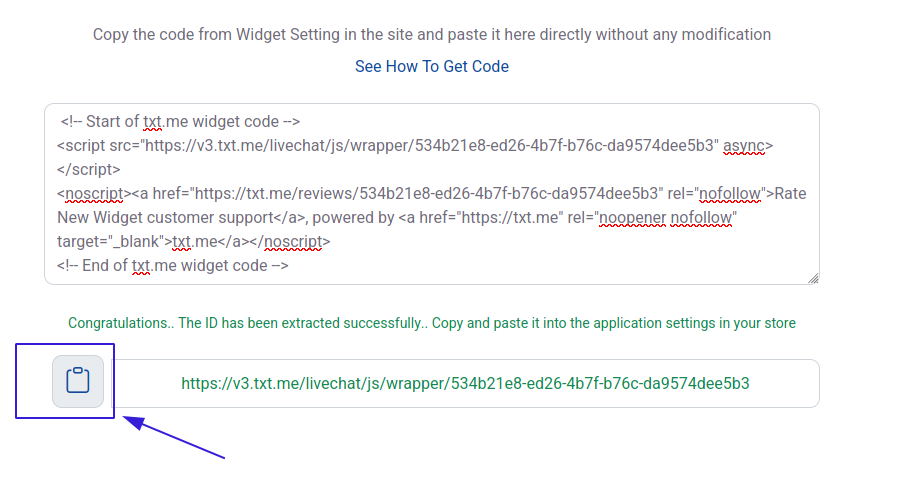Viewport: 910px width, 480px height.
Task: Click the text area resize handle
Action: pyautogui.click(x=813, y=279)
